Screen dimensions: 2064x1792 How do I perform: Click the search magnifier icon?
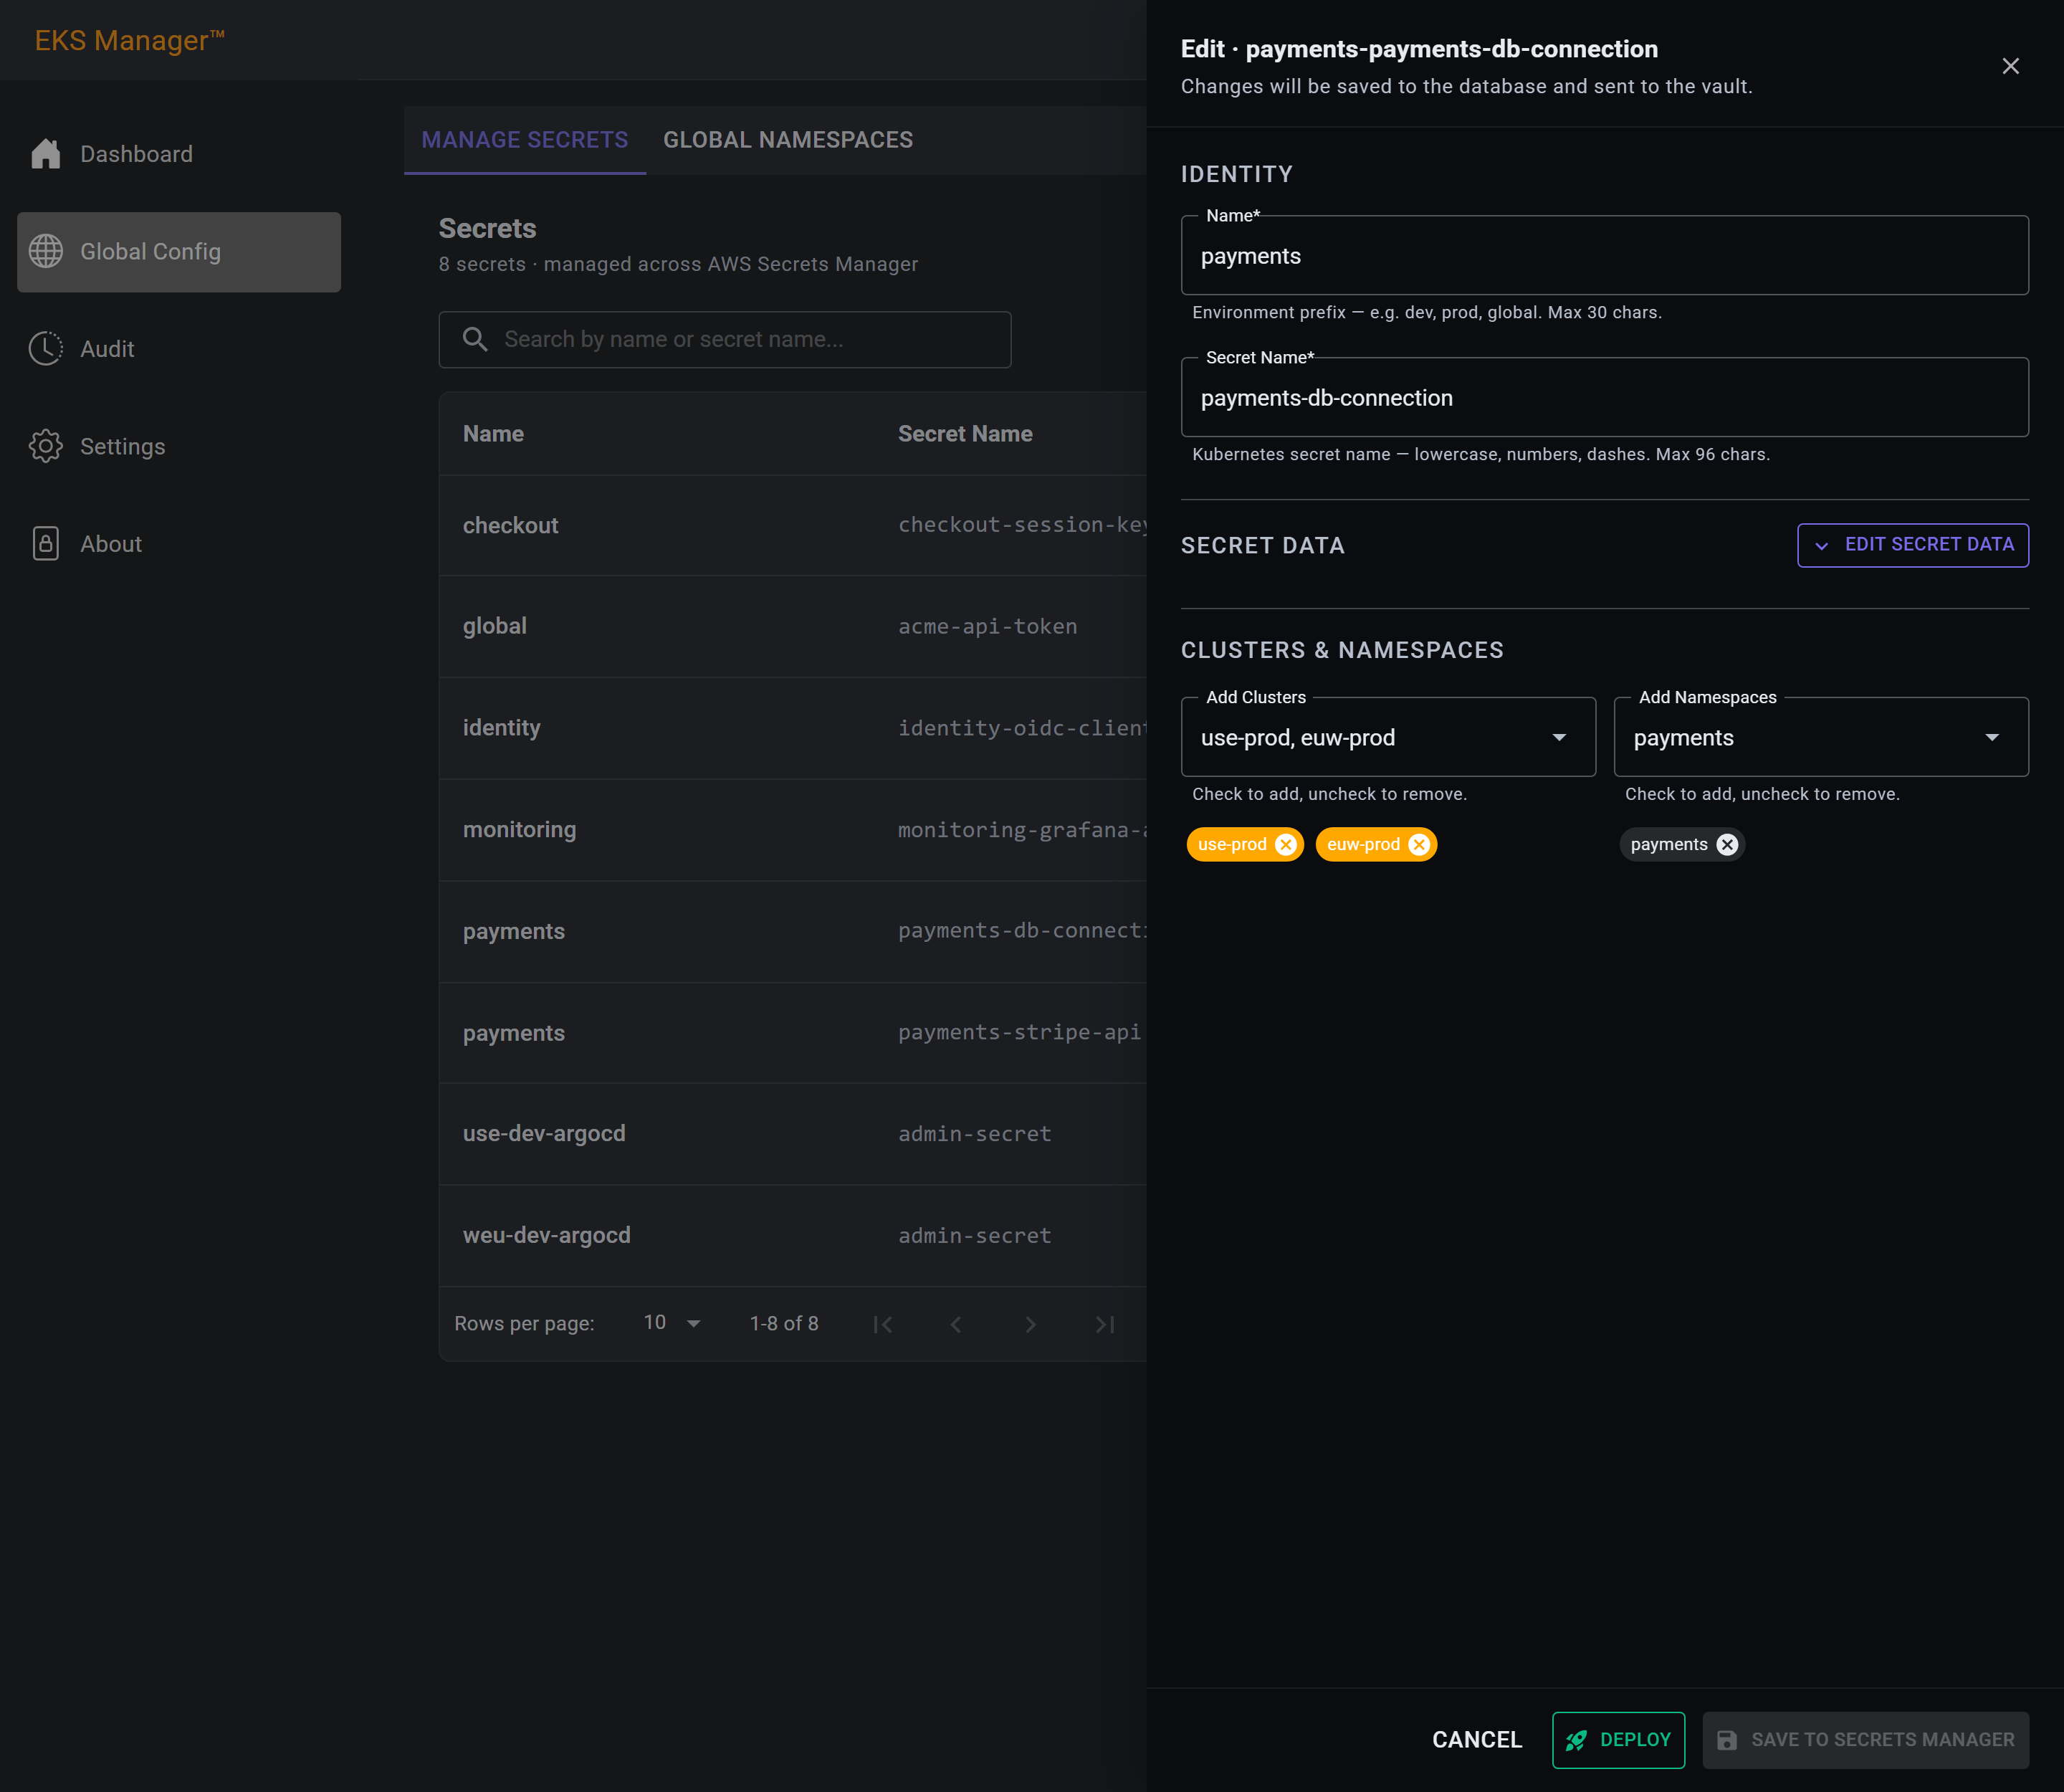pos(475,340)
